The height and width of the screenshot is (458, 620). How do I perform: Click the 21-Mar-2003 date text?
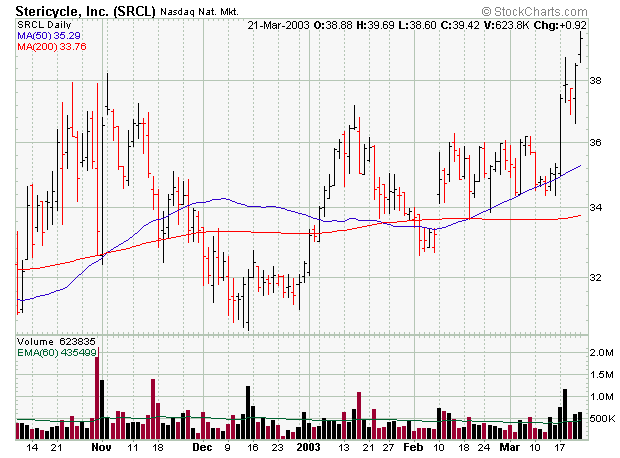pos(278,25)
